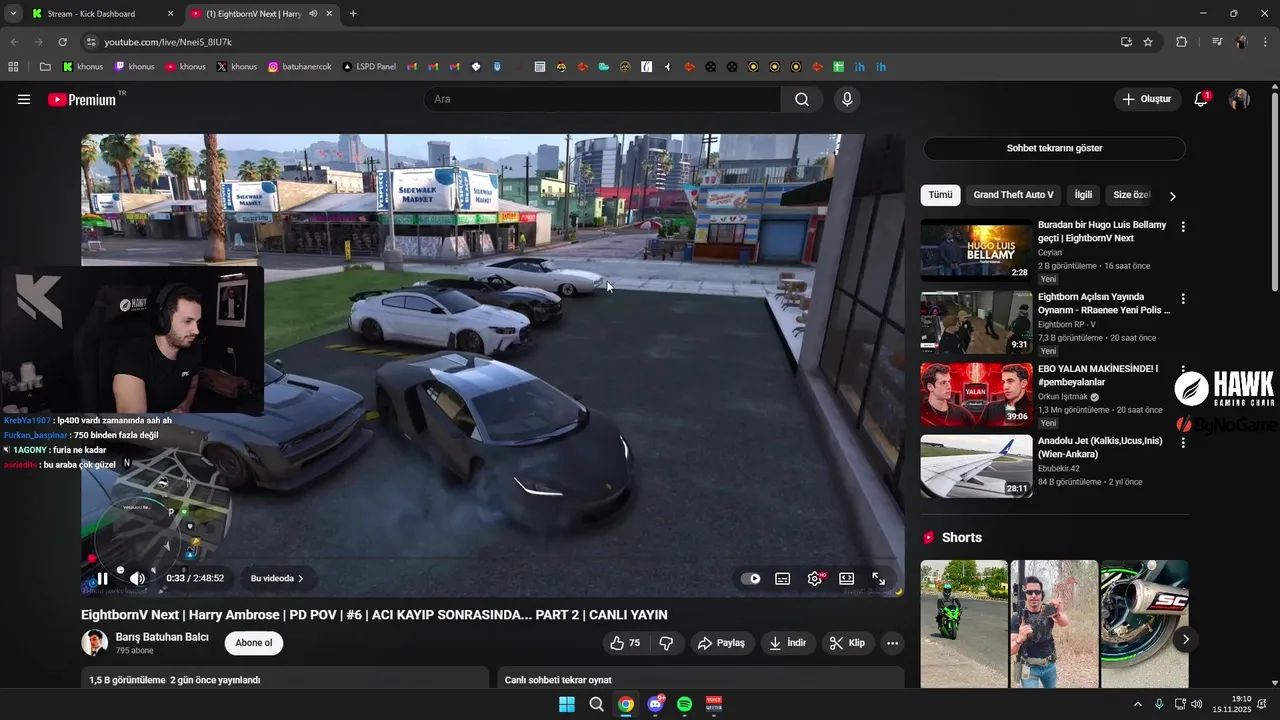Install app icon in address bar
Image resolution: width=1280 pixels, height=720 pixels.
point(1126,42)
